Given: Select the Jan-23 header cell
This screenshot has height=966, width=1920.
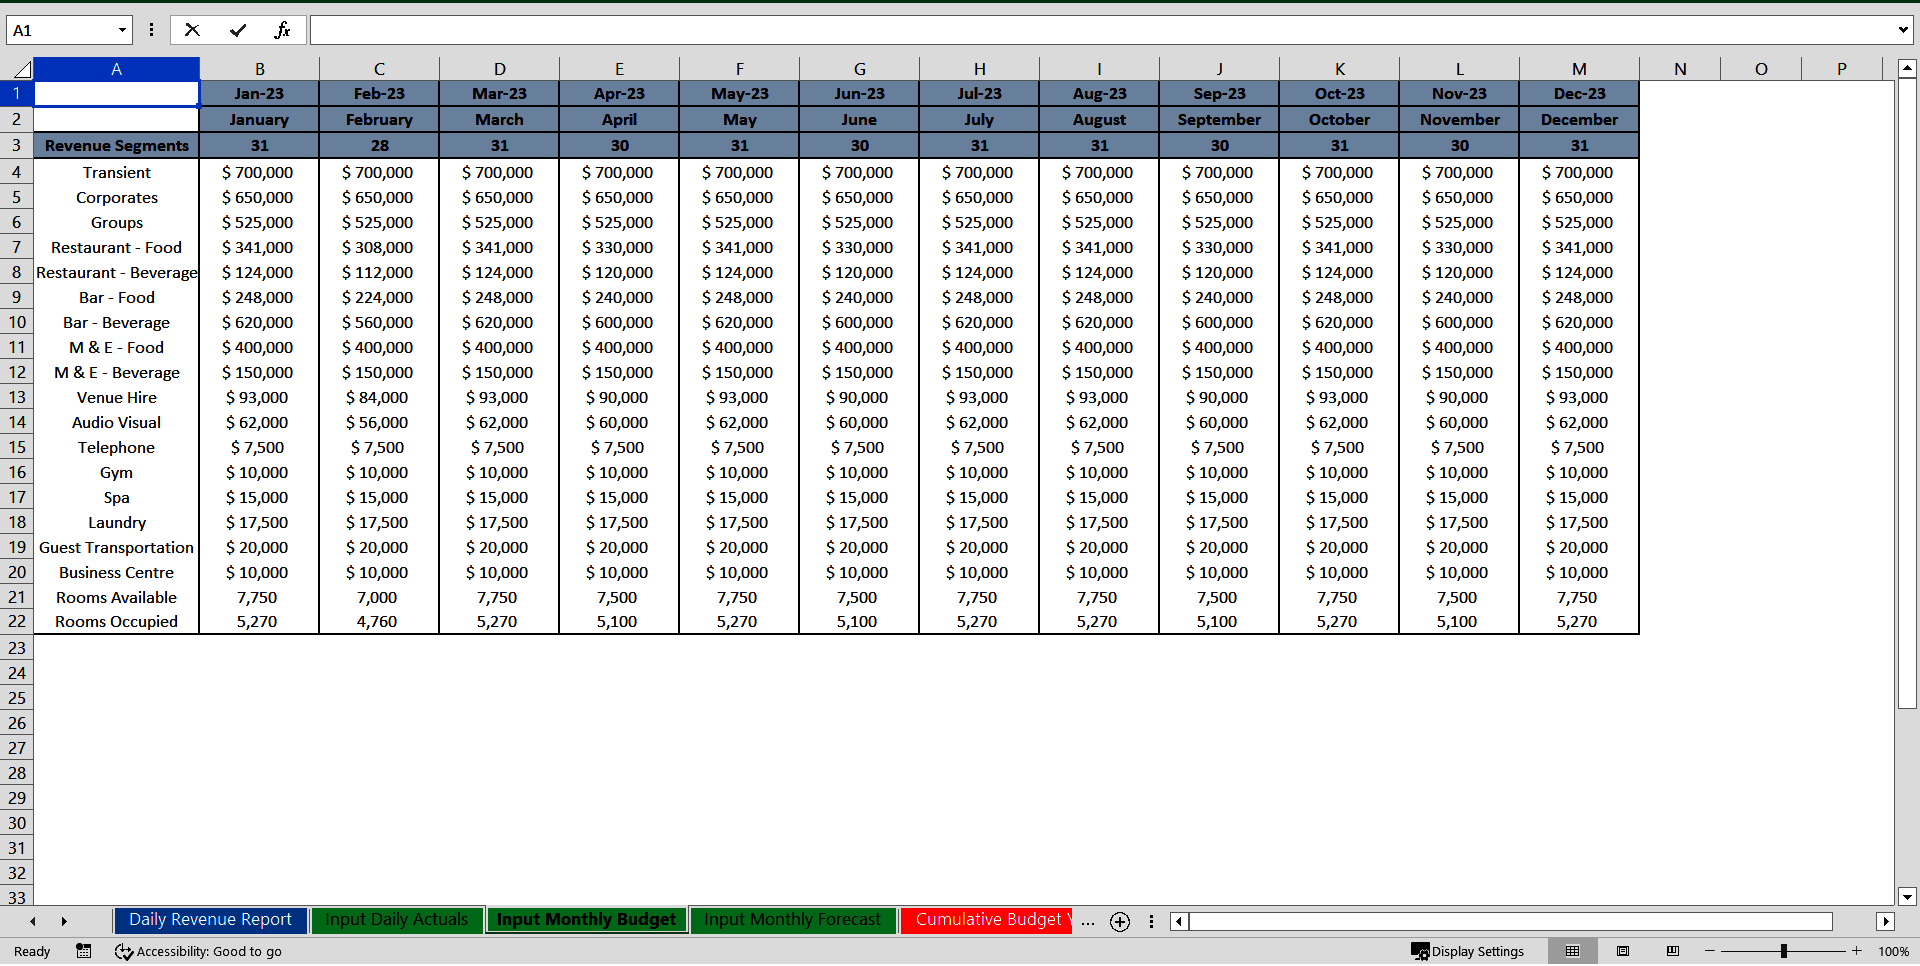Looking at the screenshot, I should [x=259, y=93].
